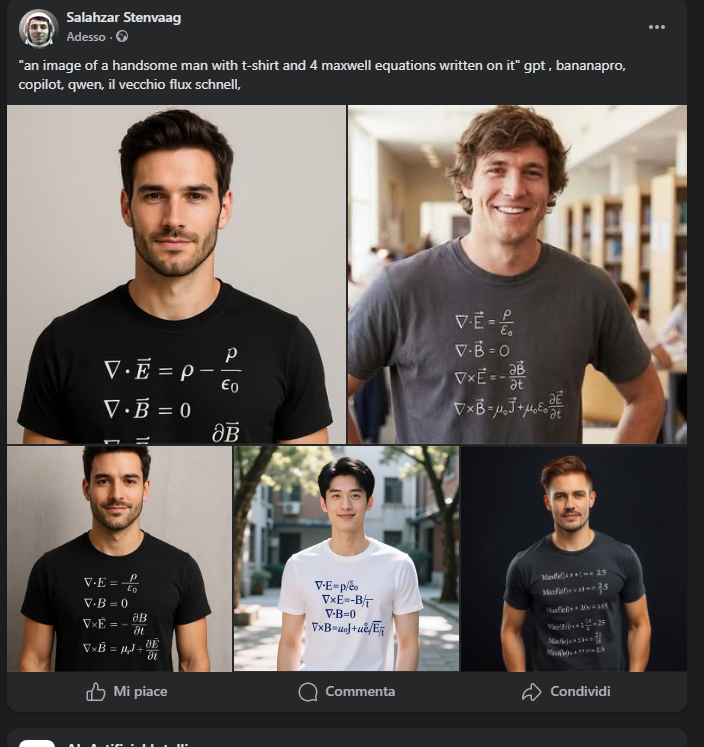Open the three-dot post options menu
This screenshot has width=704, height=747.
point(656,27)
